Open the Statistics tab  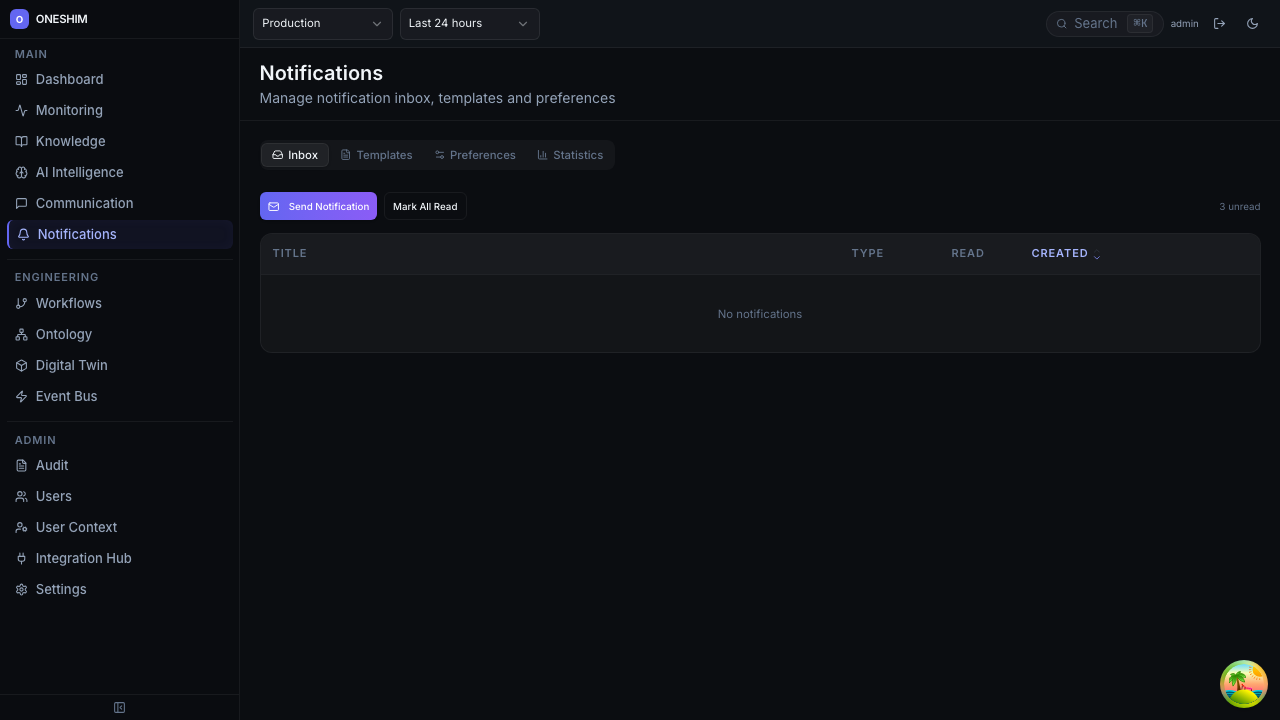point(570,155)
